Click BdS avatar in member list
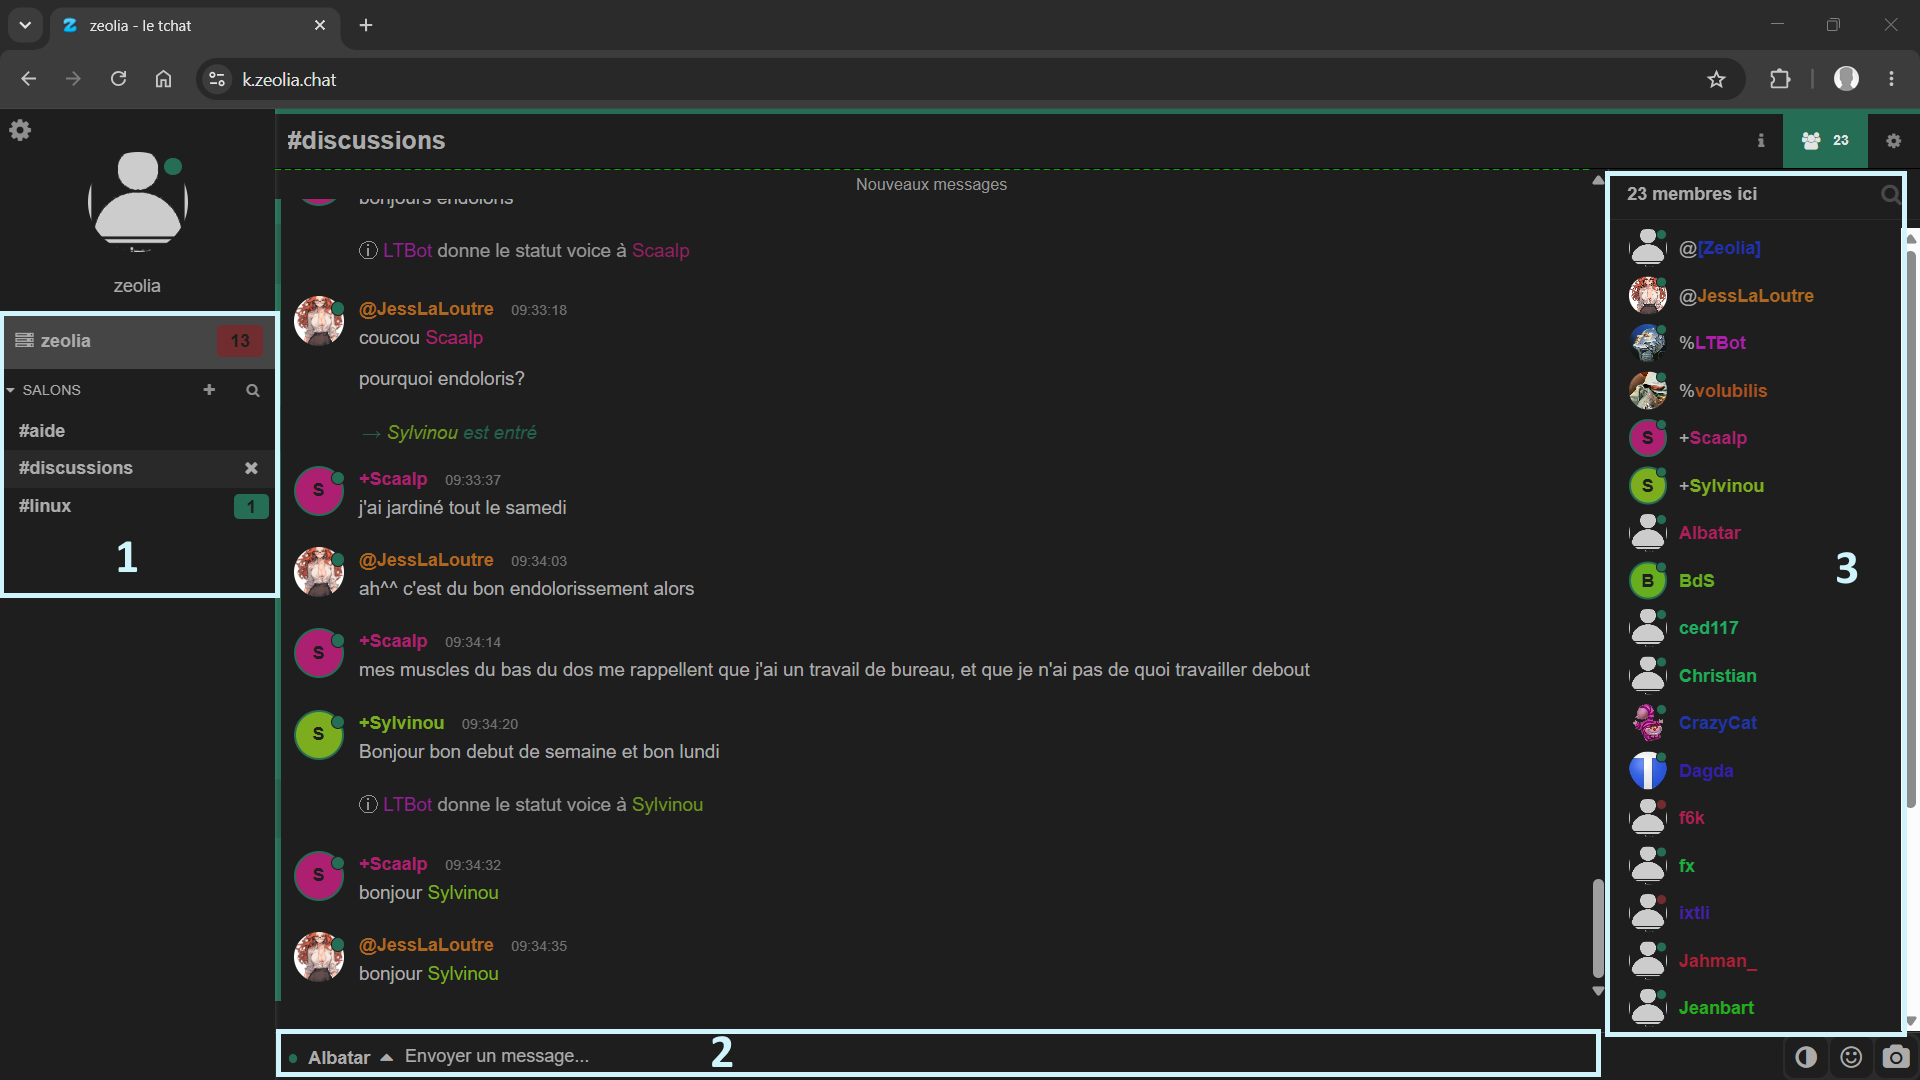The height and width of the screenshot is (1080, 1920). coord(1648,581)
